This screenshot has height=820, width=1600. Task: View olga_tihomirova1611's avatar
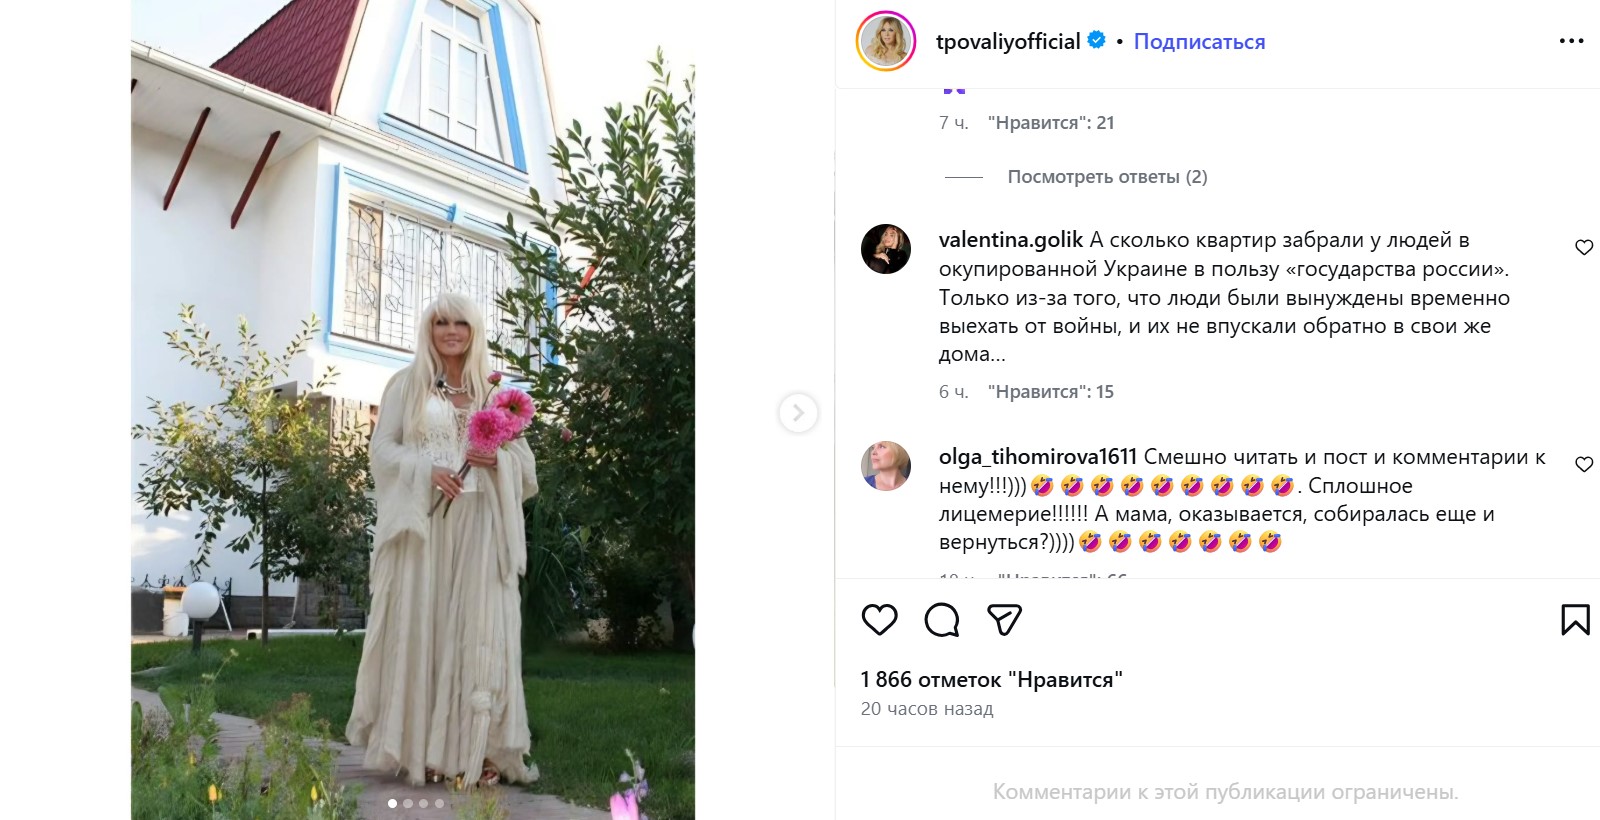coord(886,466)
